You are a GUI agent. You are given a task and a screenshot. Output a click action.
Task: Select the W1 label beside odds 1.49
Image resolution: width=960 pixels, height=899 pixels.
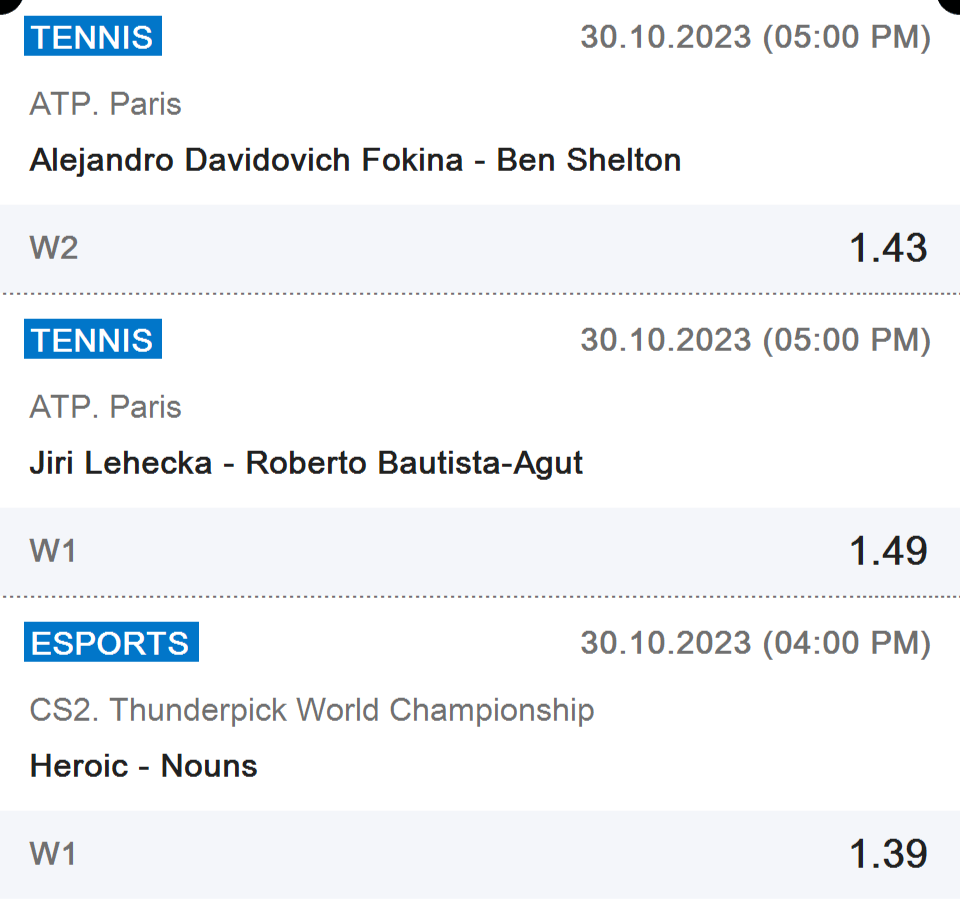pos(54,551)
